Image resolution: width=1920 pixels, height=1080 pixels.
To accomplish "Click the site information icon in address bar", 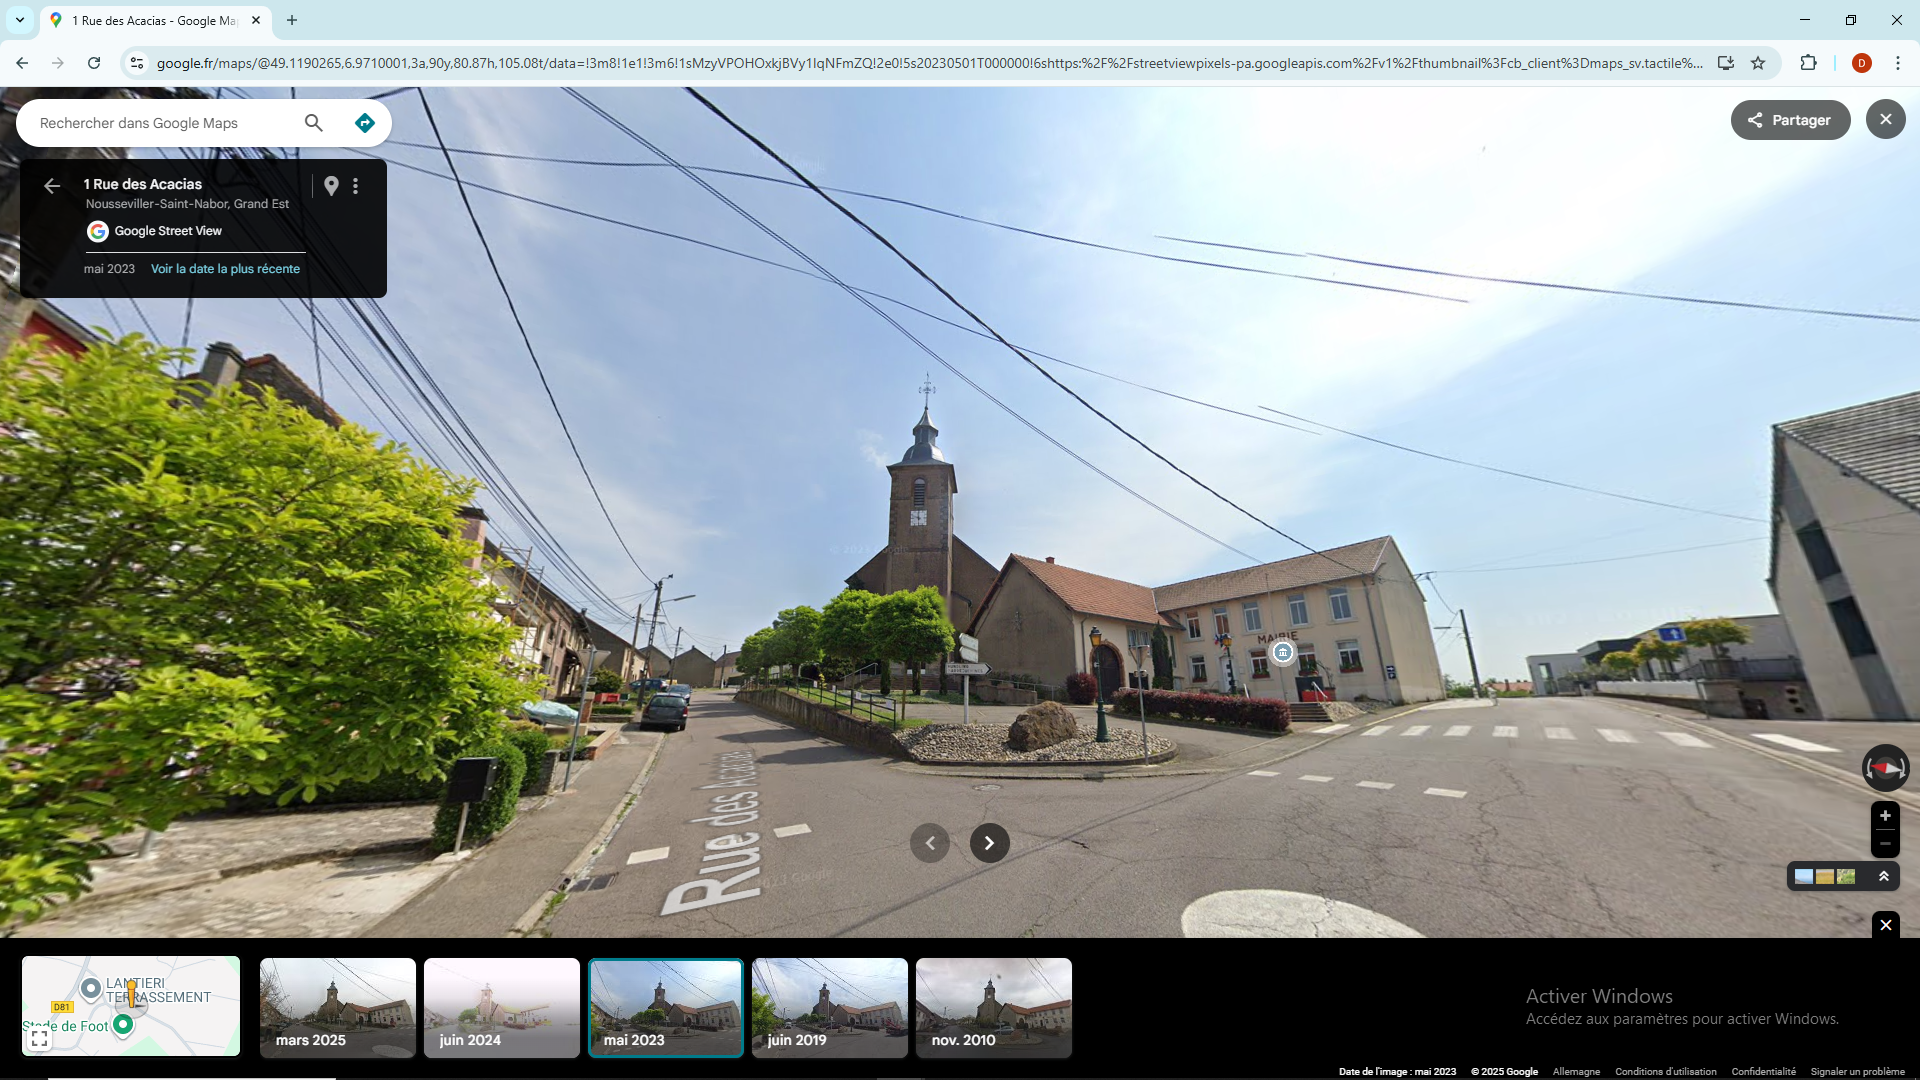I will (137, 63).
